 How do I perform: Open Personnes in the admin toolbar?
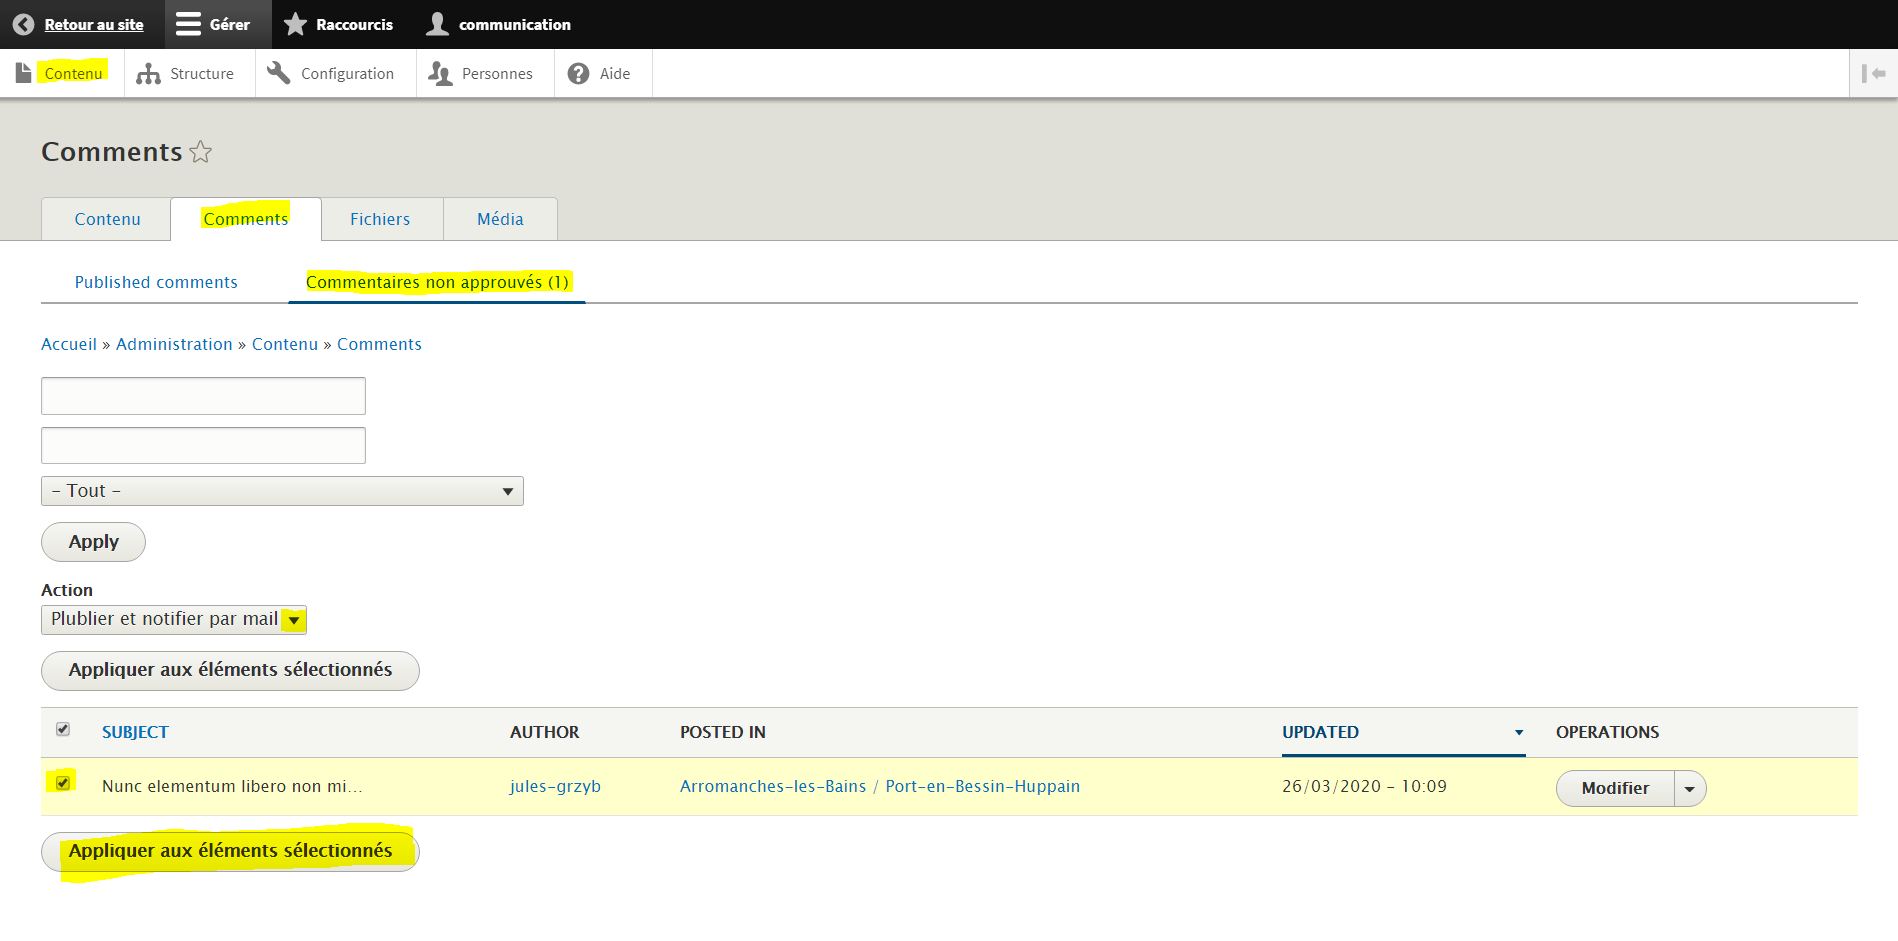(x=482, y=73)
